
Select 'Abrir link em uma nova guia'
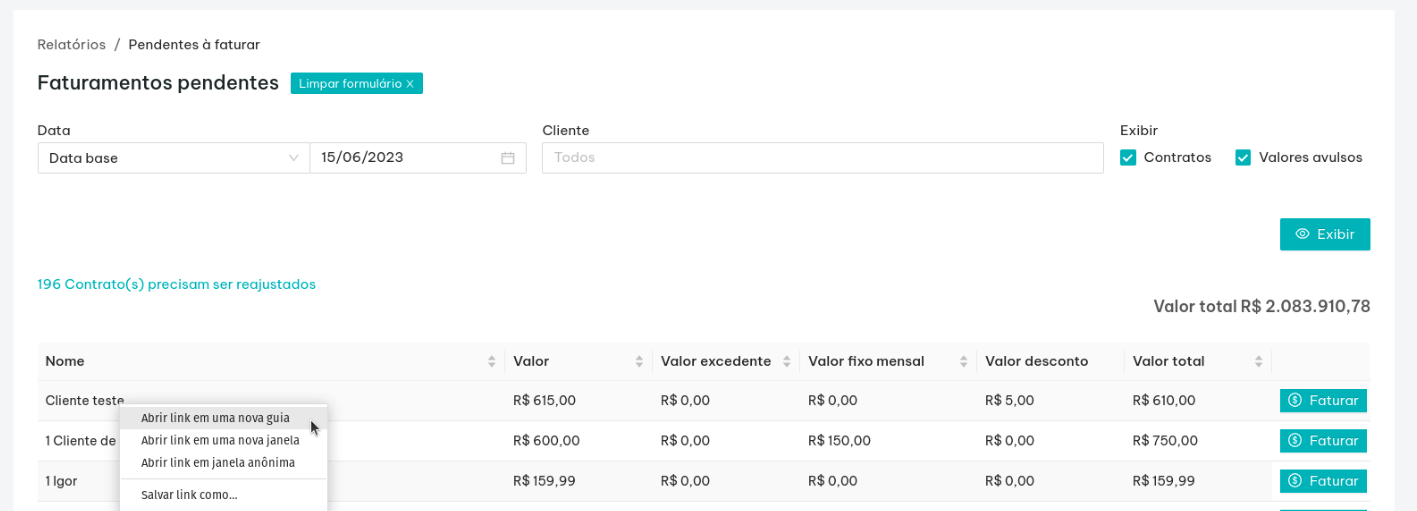coord(215,418)
